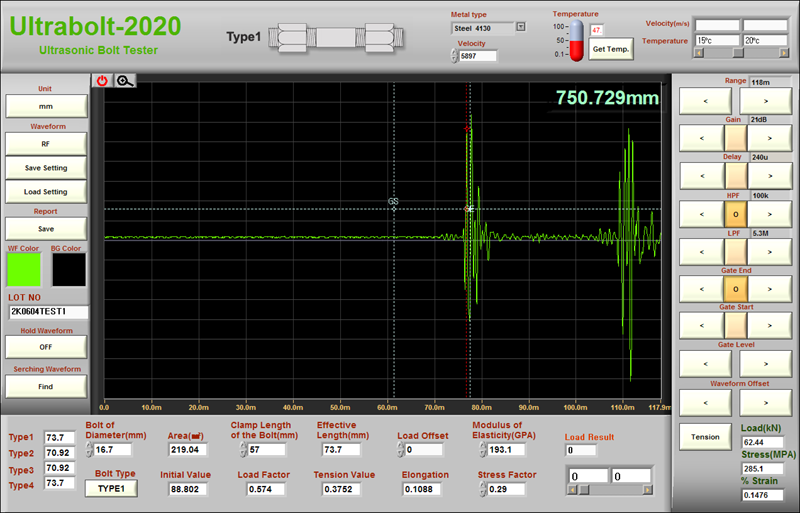
Task: Toggle the Gate End center O button
Action: pos(736,289)
